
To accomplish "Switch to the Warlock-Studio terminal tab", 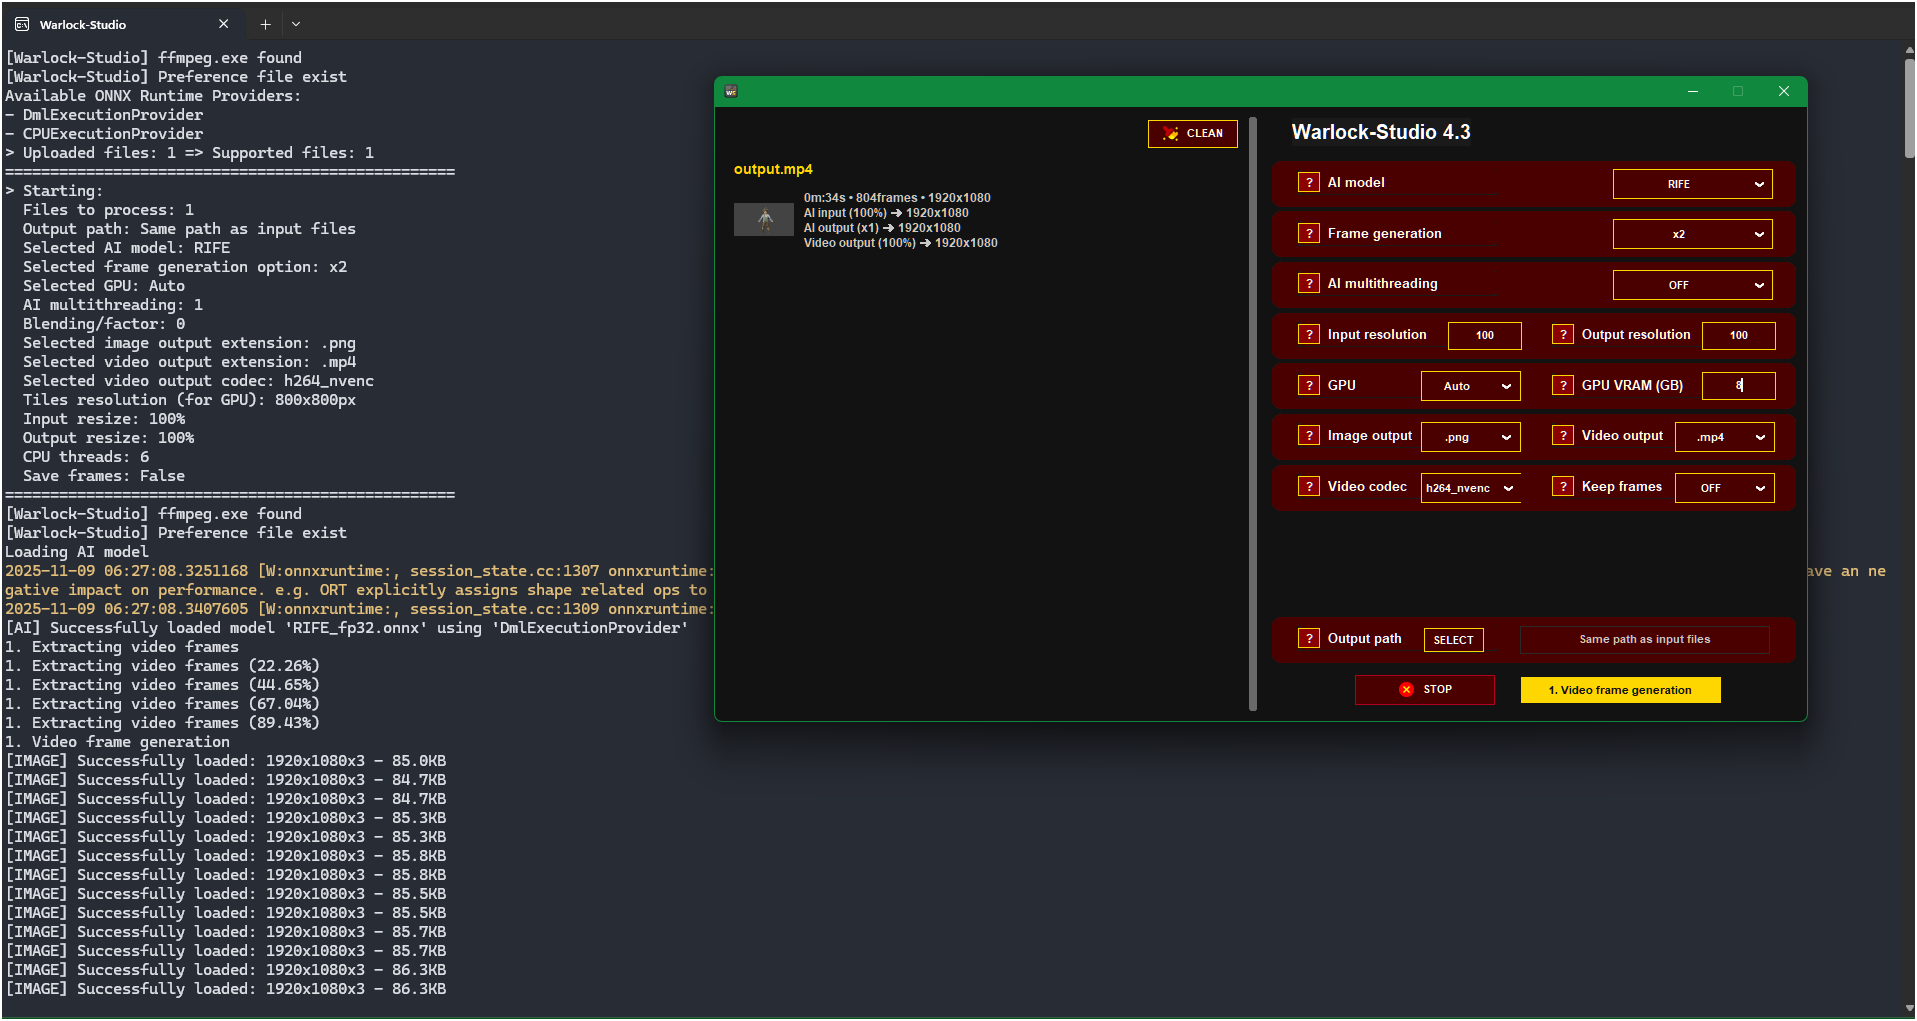I will tap(120, 24).
